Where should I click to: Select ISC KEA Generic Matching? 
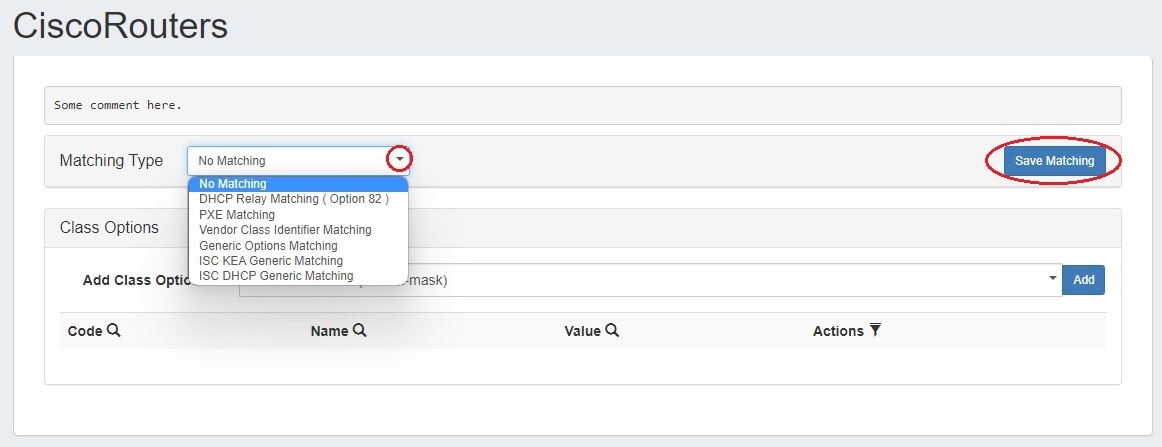click(x=271, y=261)
